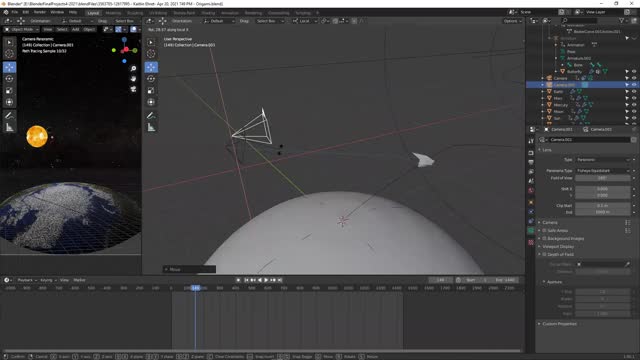This screenshot has width=640, height=360.
Task: Open the Local transform orientation dropdown
Action: [x=304, y=21]
